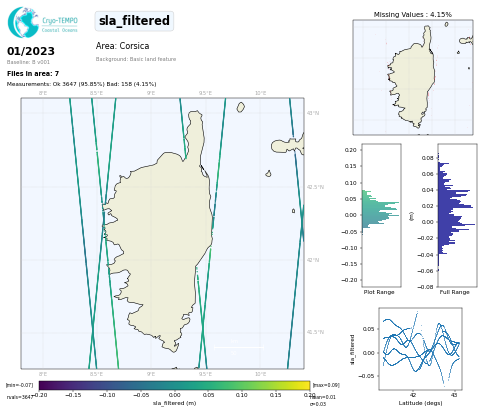Click the Full Range histogram

pos(457,215)
